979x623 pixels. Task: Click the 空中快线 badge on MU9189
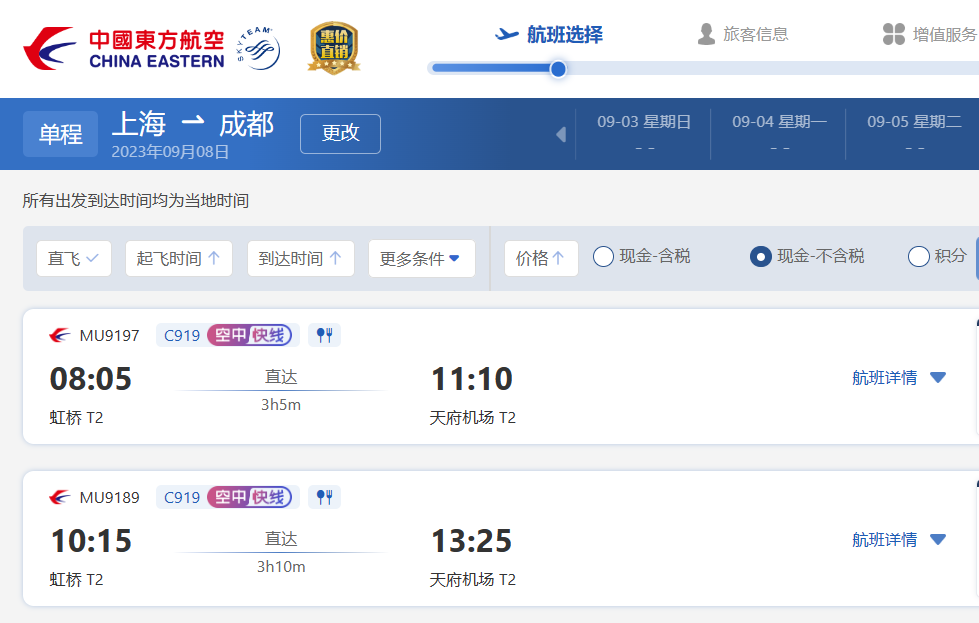pos(250,497)
